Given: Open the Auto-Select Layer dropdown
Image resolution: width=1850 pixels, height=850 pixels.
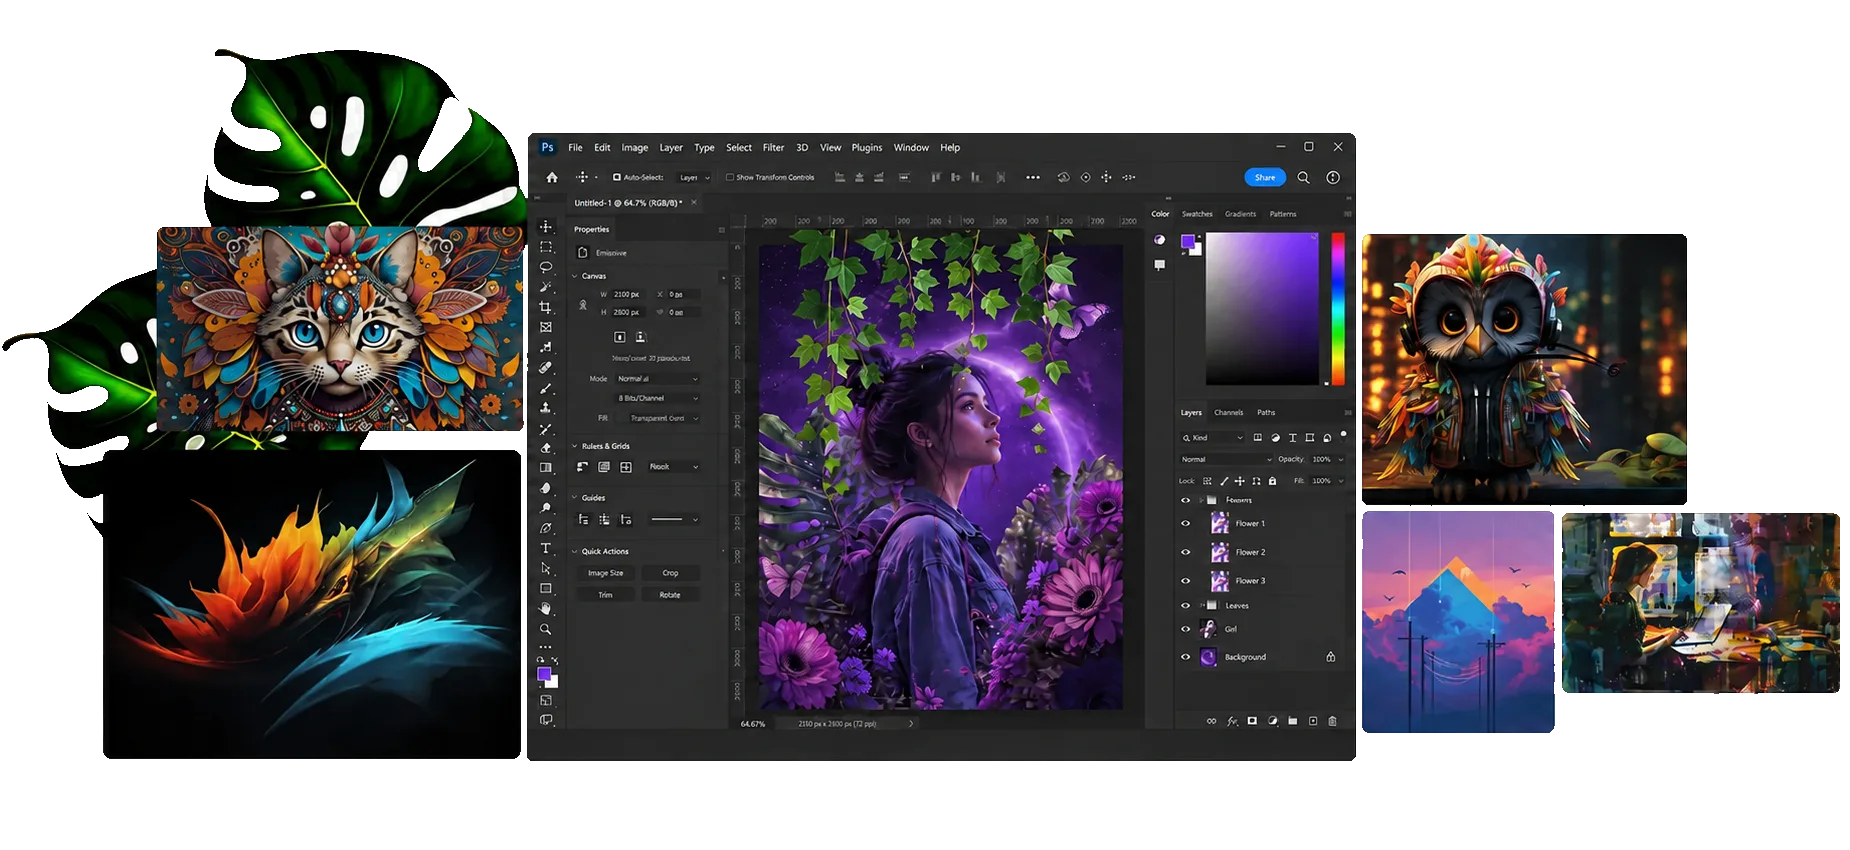Looking at the screenshot, I should pyautogui.click(x=694, y=177).
